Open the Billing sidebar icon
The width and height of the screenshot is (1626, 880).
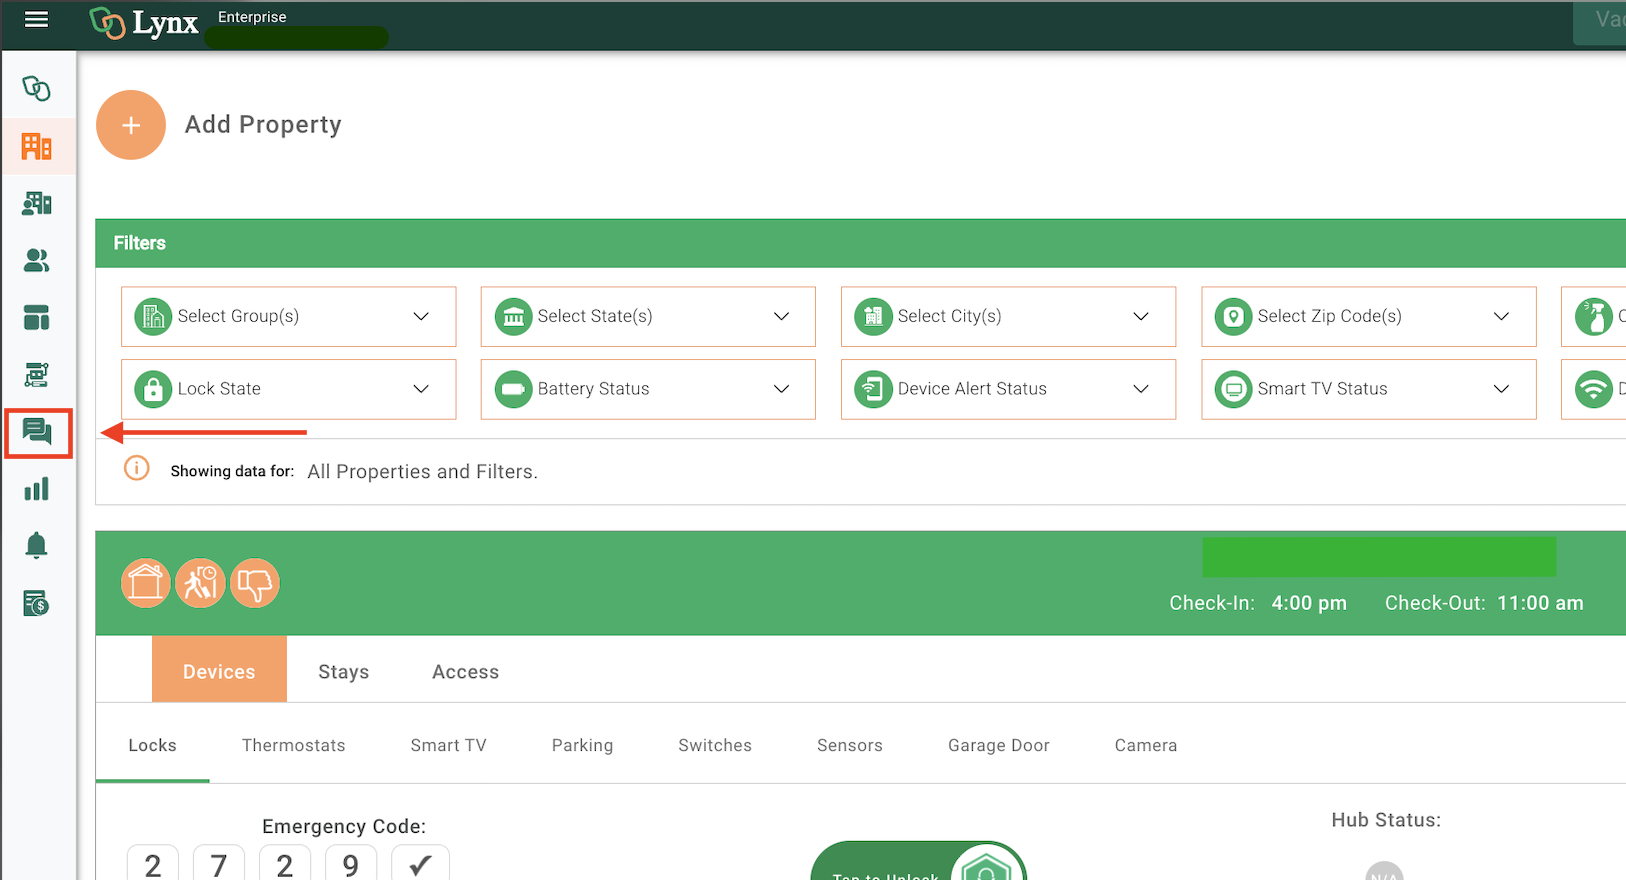(x=37, y=603)
